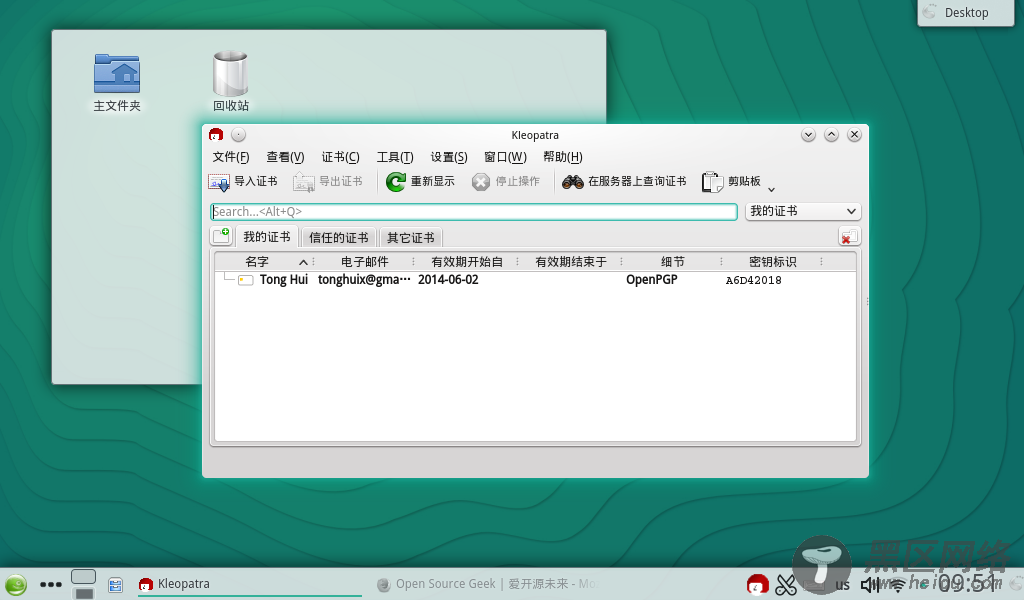
Task: Open the green openSUSE application launcher
Action: pos(16,584)
